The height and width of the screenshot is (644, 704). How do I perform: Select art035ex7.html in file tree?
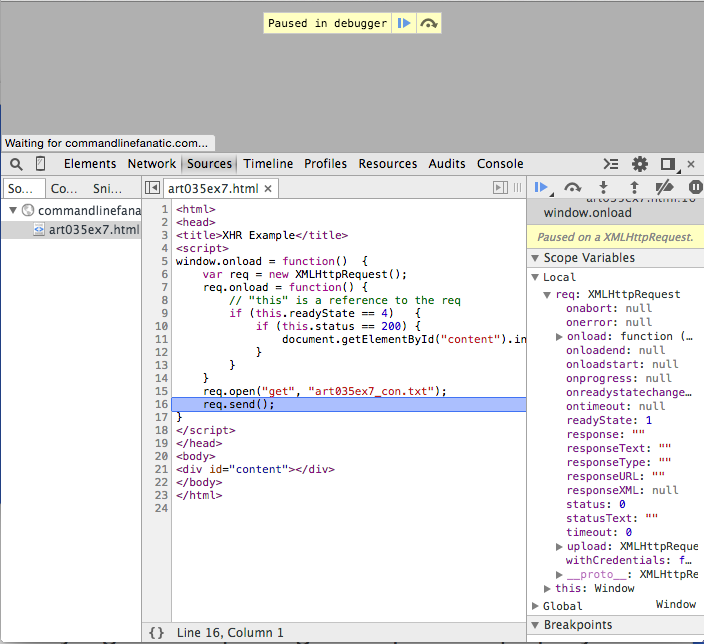(72, 230)
